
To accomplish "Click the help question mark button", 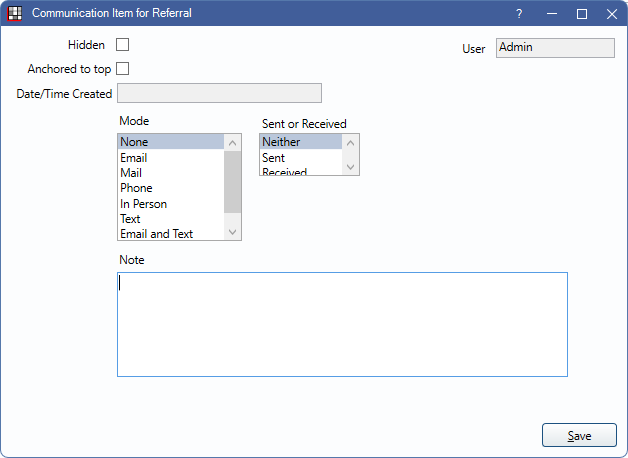I will coord(519,14).
